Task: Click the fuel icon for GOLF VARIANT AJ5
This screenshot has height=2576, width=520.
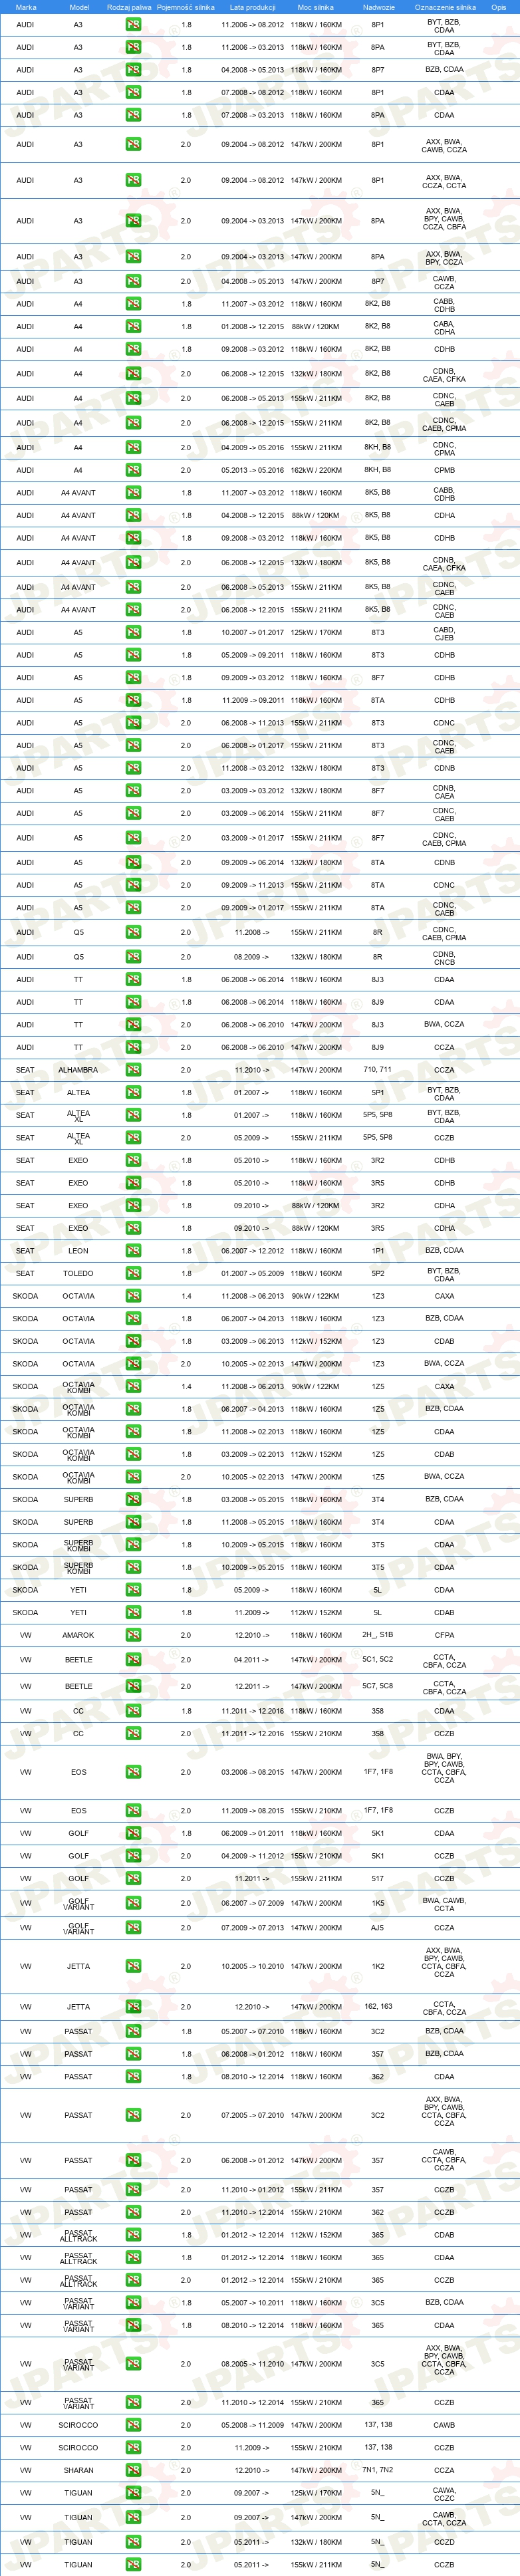Action: point(133,1928)
